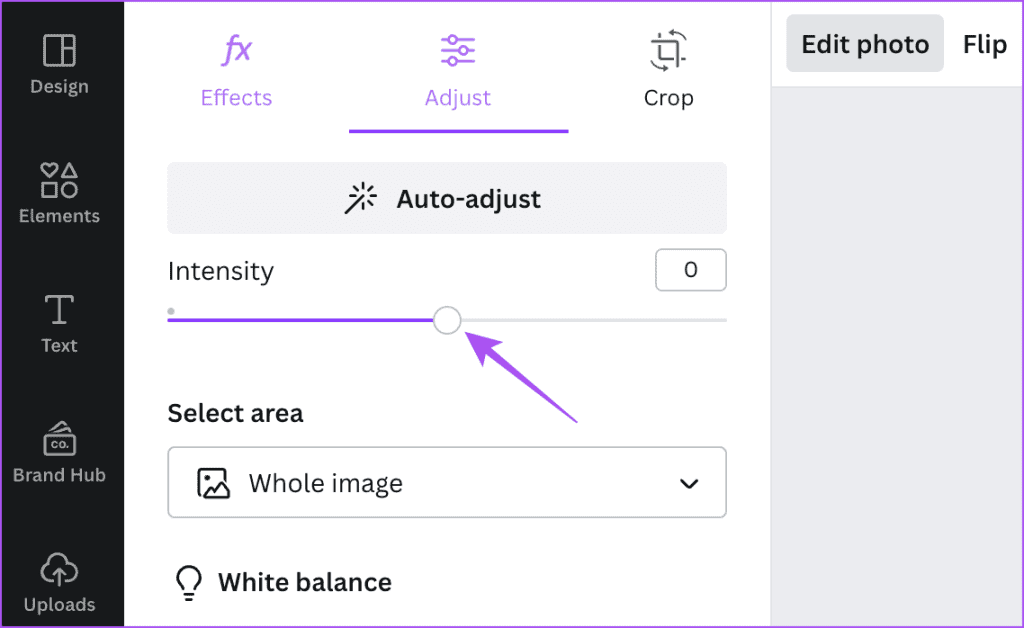The image size is (1024, 628).
Task: Click the fx Effects icon
Action: (236, 48)
